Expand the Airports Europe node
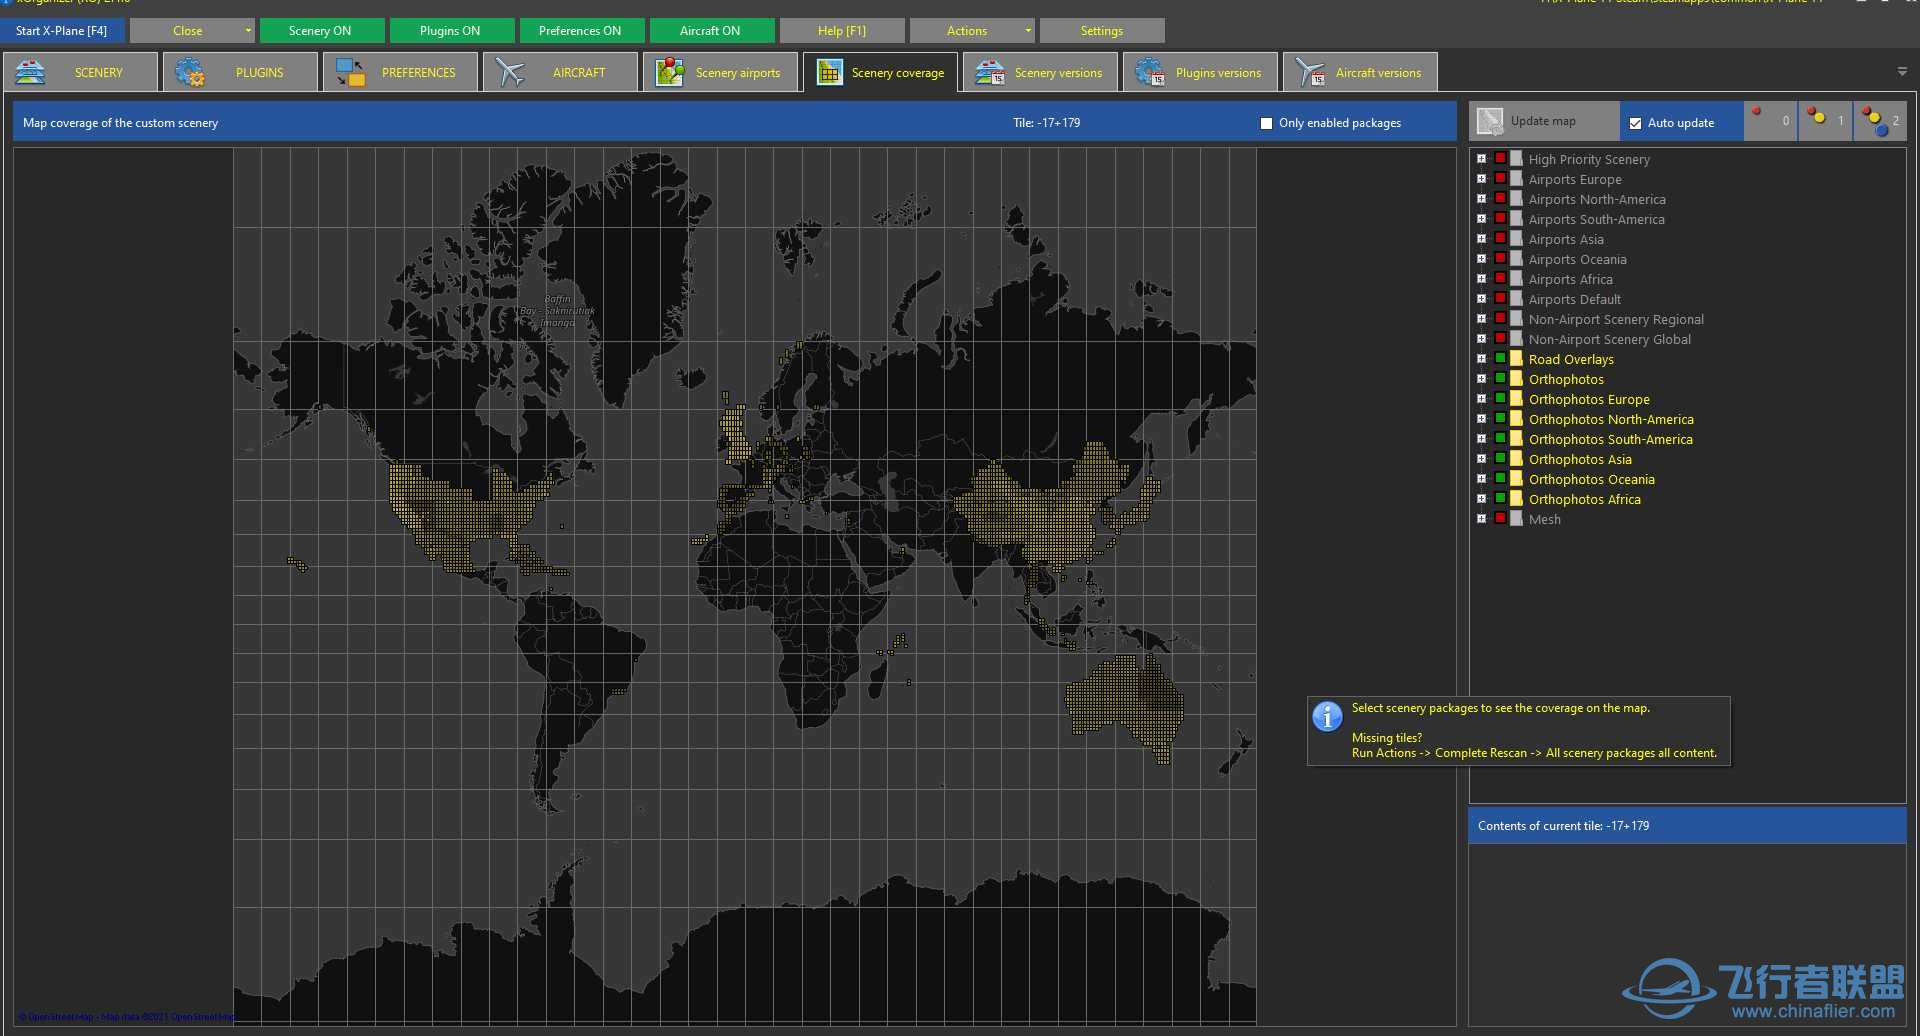This screenshot has width=1920, height=1036. tap(1481, 179)
